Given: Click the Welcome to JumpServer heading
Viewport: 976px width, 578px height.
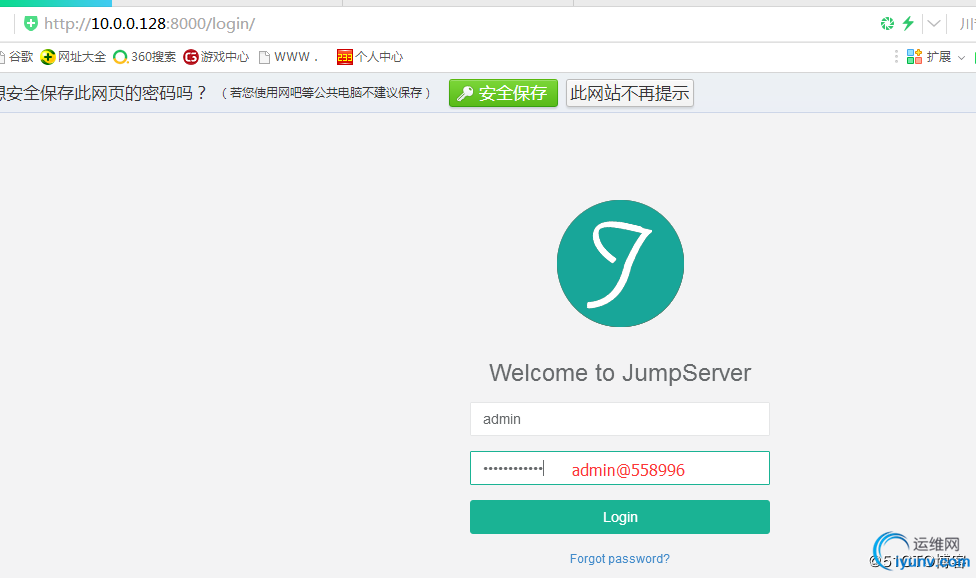Looking at the screenshot, I should coord(620,373).
